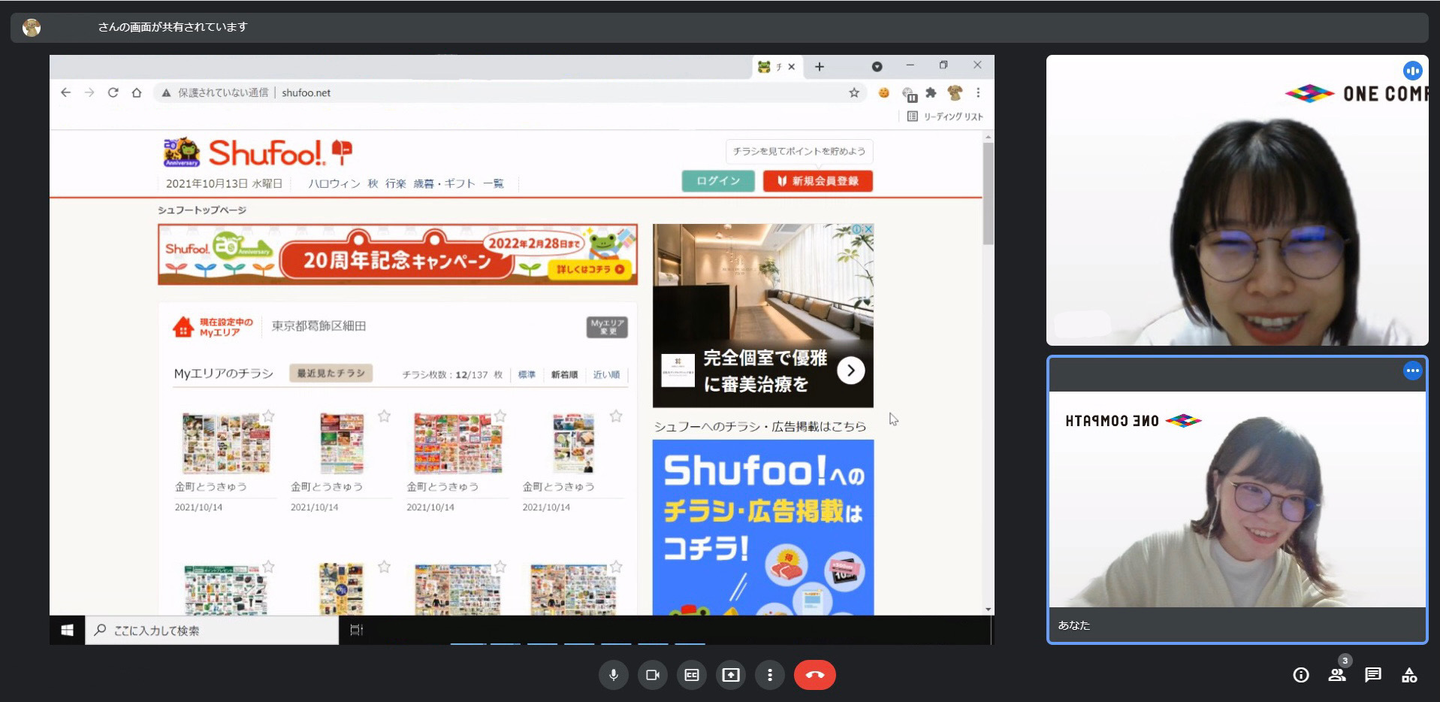This screenshot has width=1440, height=702.
Task: Open the 歳暮・ギフト link
Action: [x=444, y=184]
